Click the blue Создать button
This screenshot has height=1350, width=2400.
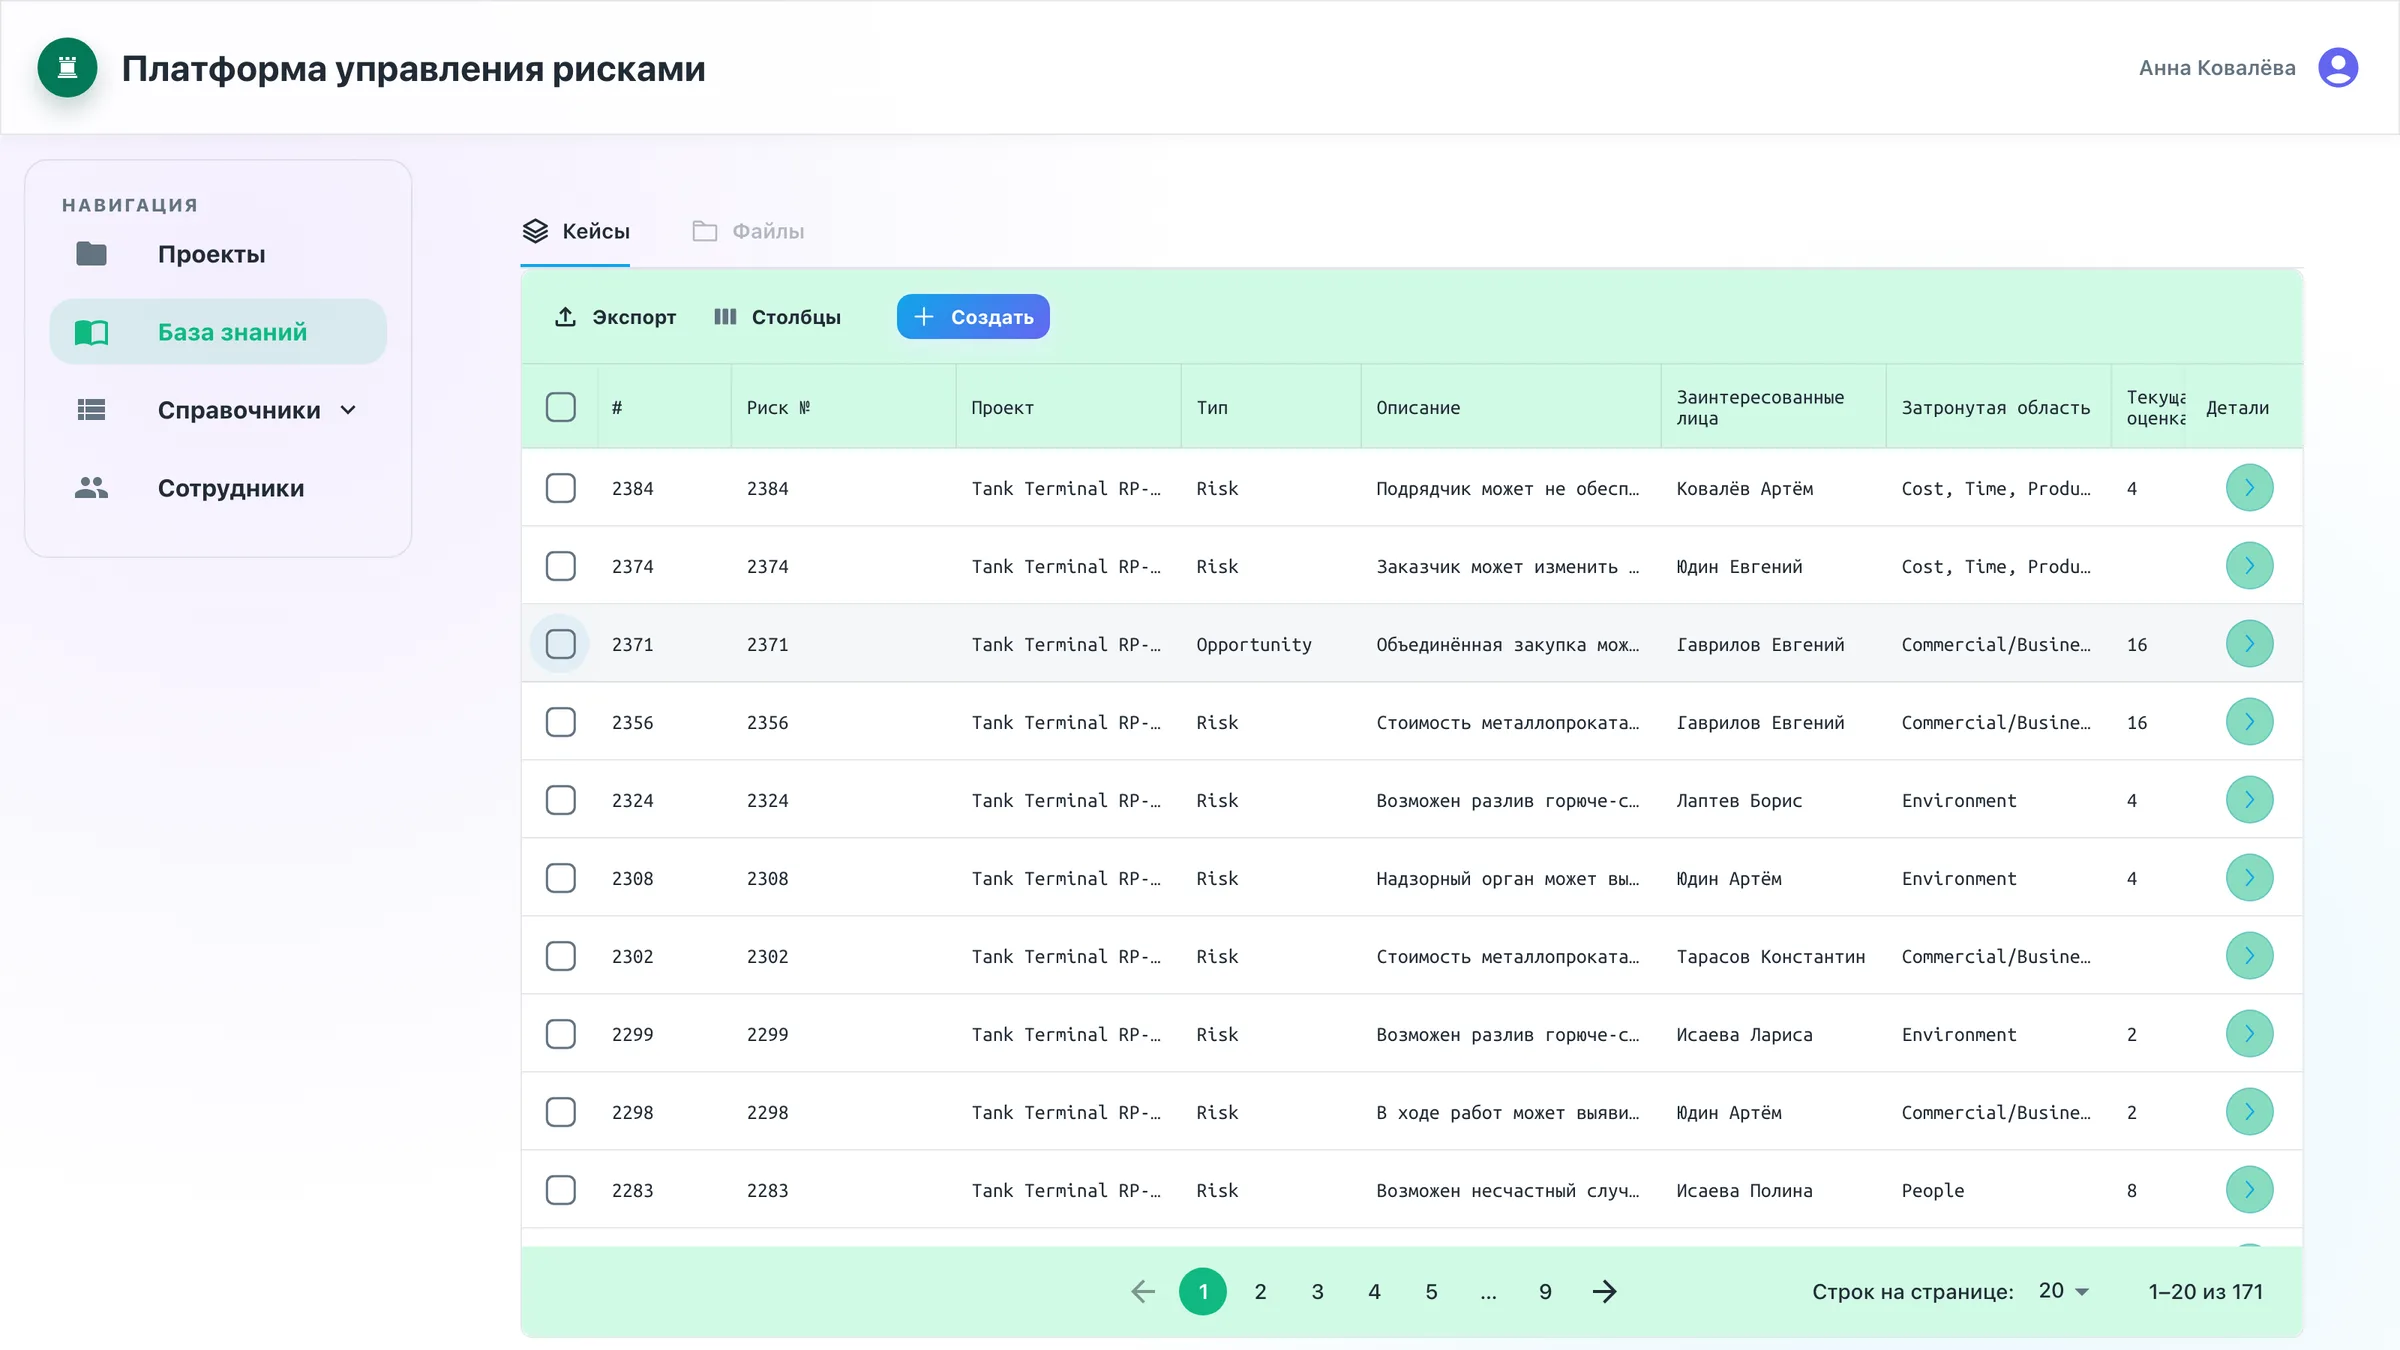(973, 317)
